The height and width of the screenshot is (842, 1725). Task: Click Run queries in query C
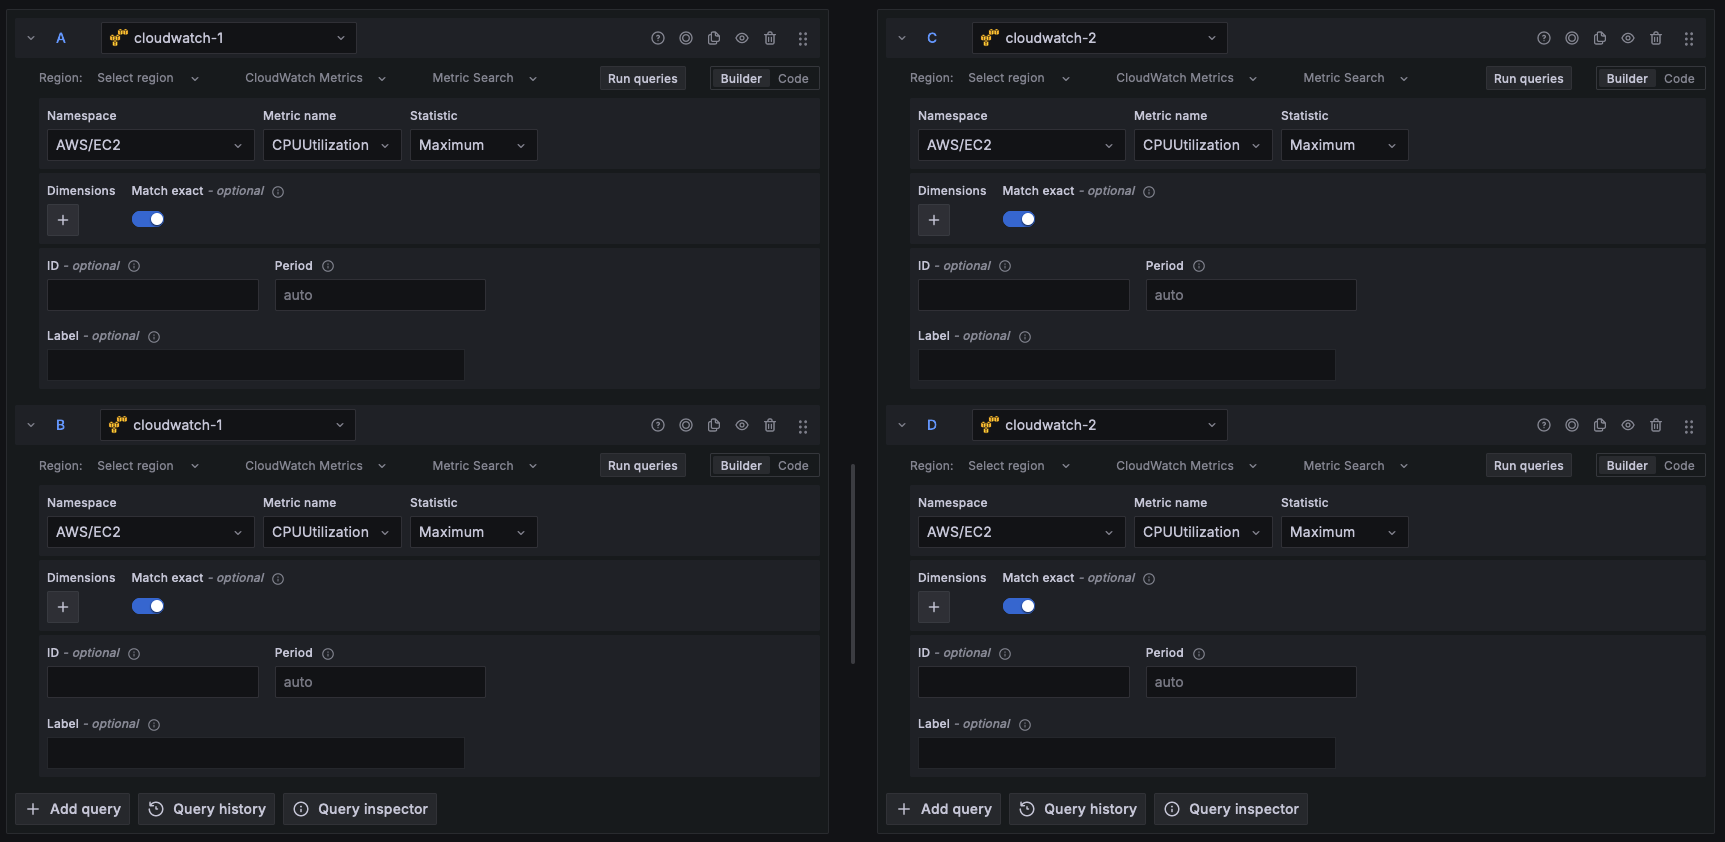click(1528, 78)
